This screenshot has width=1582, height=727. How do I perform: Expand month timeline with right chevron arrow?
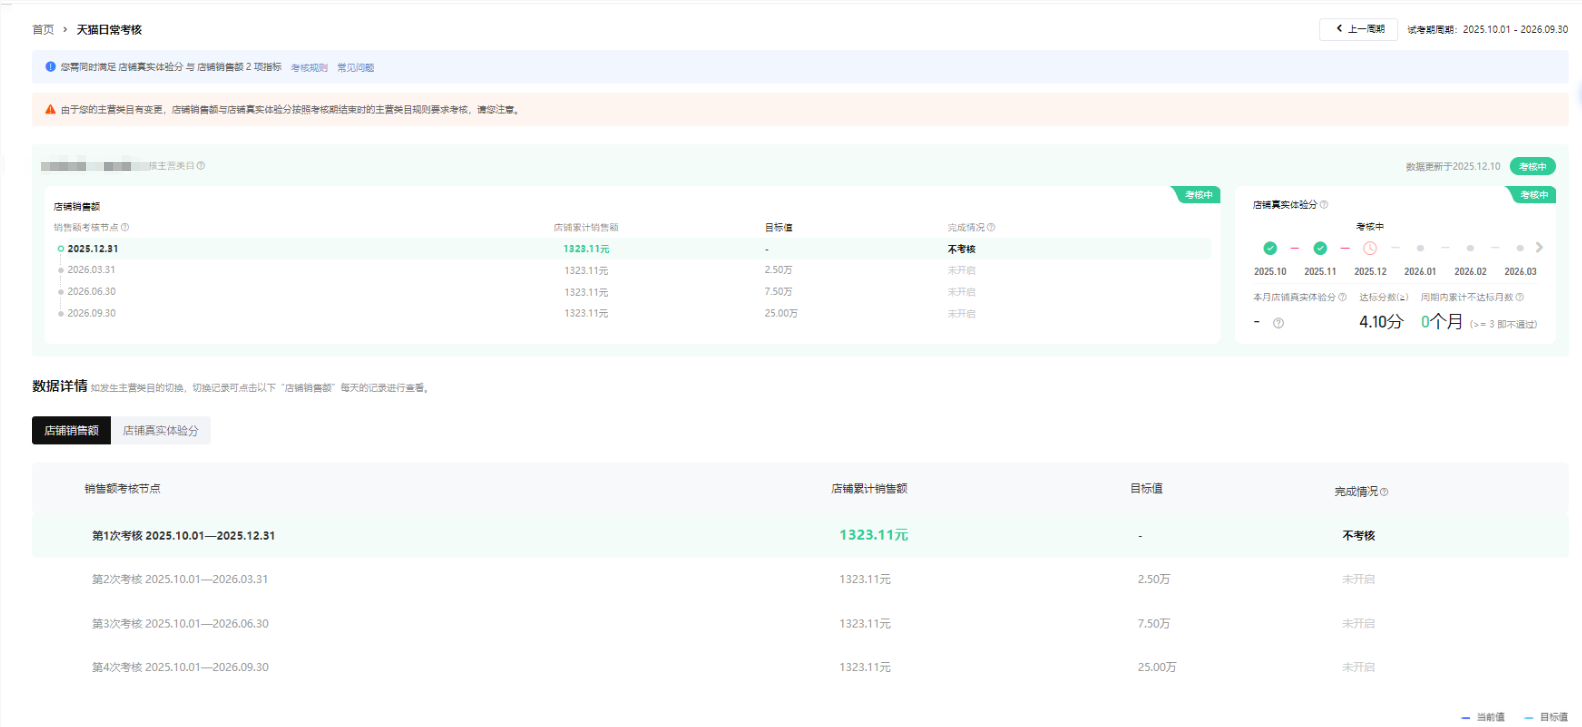coord(1539,247)
